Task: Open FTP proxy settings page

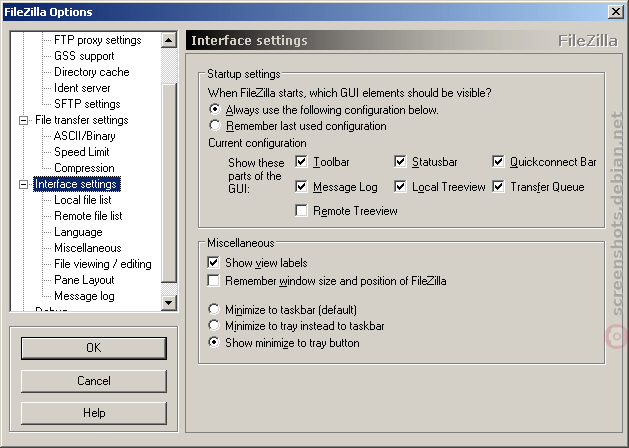Action: (97, 40)
